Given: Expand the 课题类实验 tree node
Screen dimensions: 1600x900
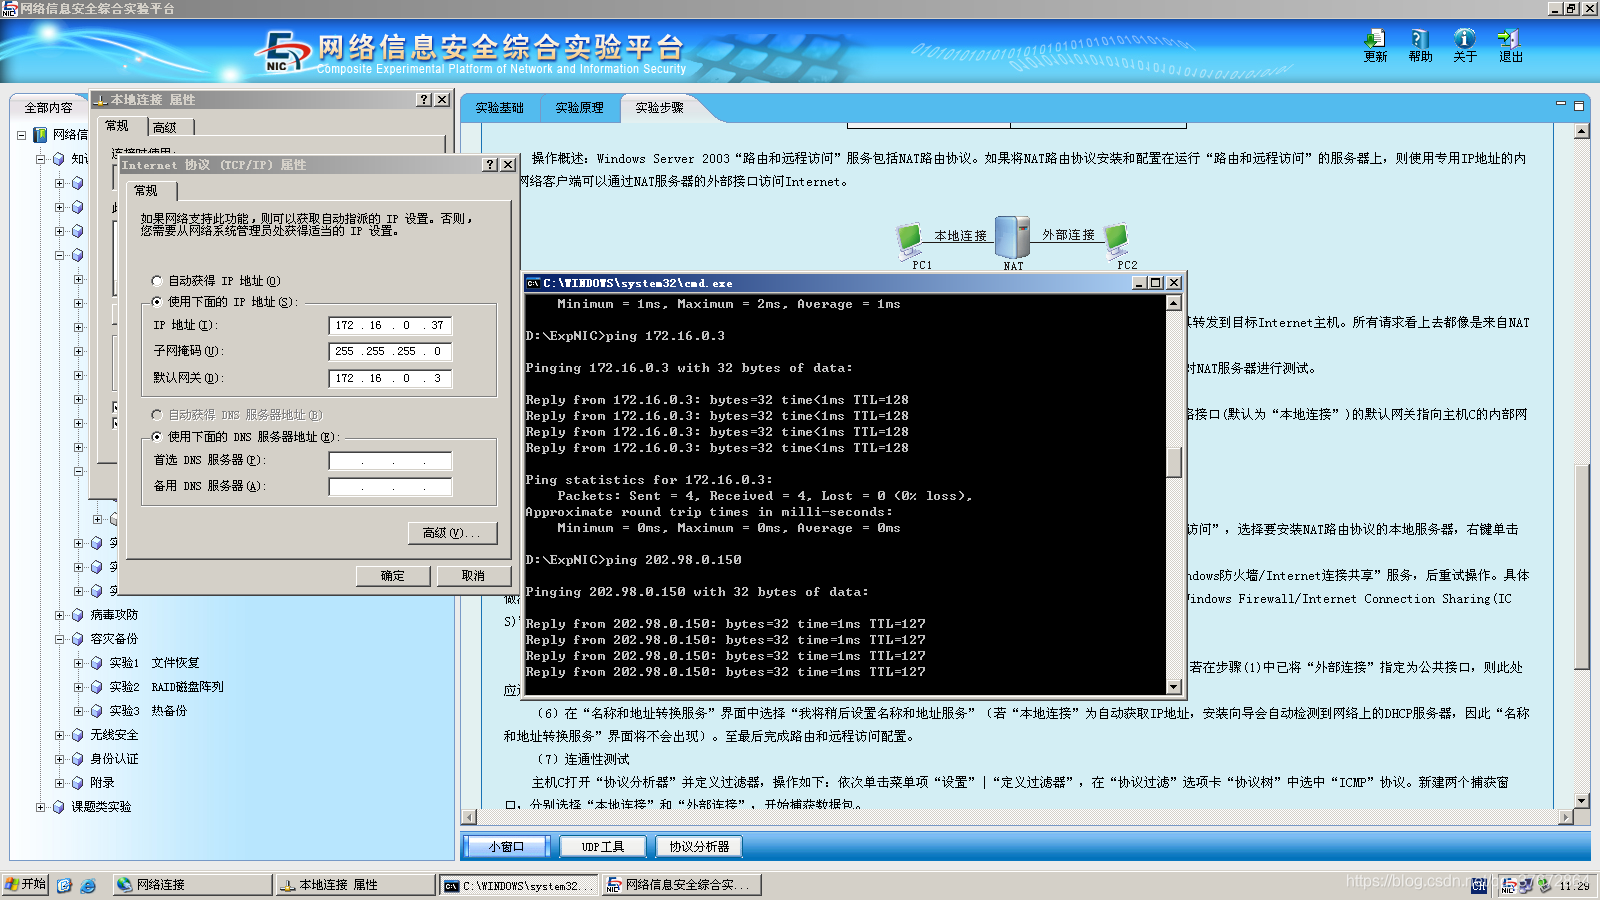Looking at the screenshot, I should coord(40,807).
